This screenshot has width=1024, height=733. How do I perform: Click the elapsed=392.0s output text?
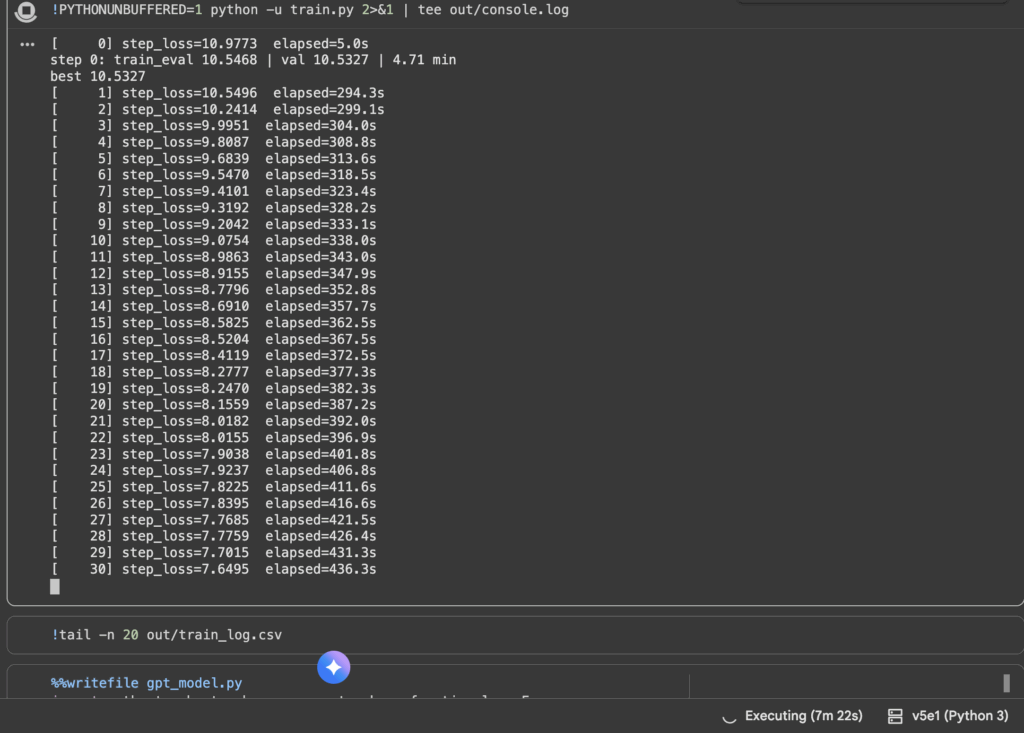pyautogui.click(x=320, y=421)
